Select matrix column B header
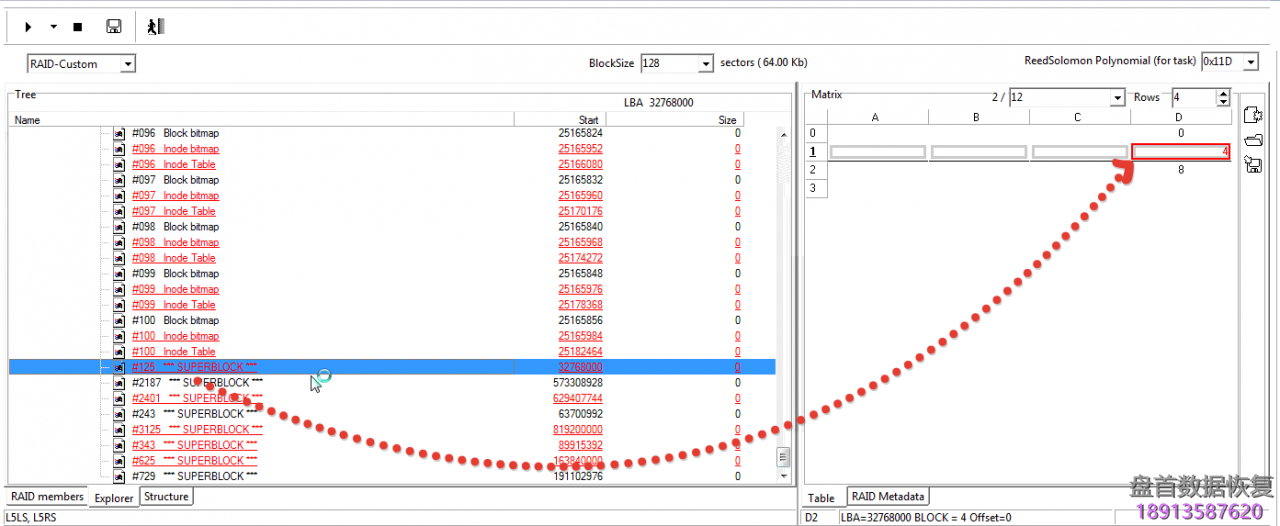Viewport: 1280px width, 526px height. click(x=978, y=117)
